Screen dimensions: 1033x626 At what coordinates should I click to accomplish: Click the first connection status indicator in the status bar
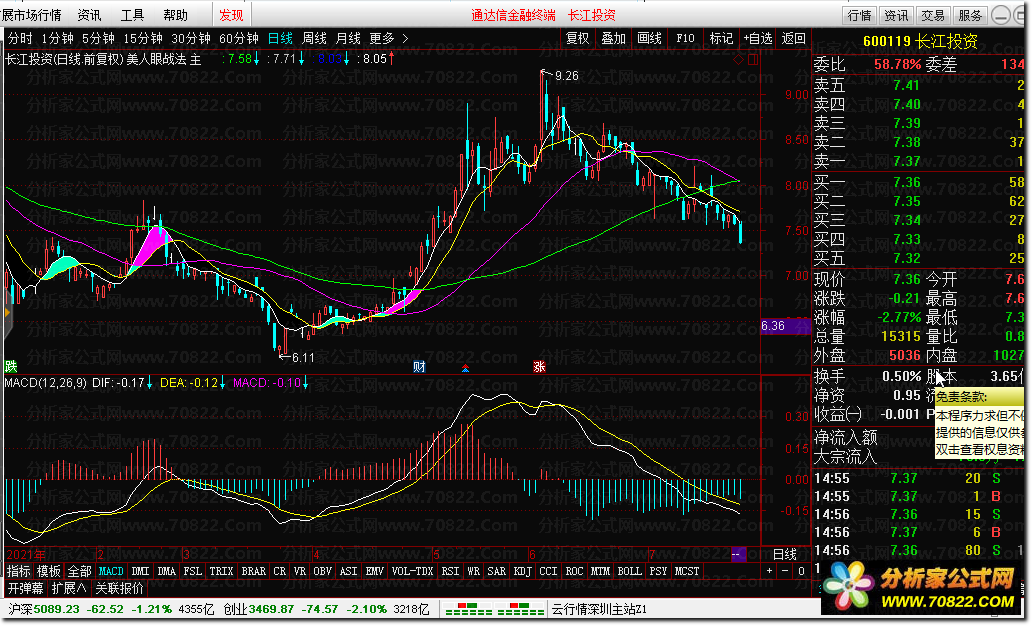468,609
